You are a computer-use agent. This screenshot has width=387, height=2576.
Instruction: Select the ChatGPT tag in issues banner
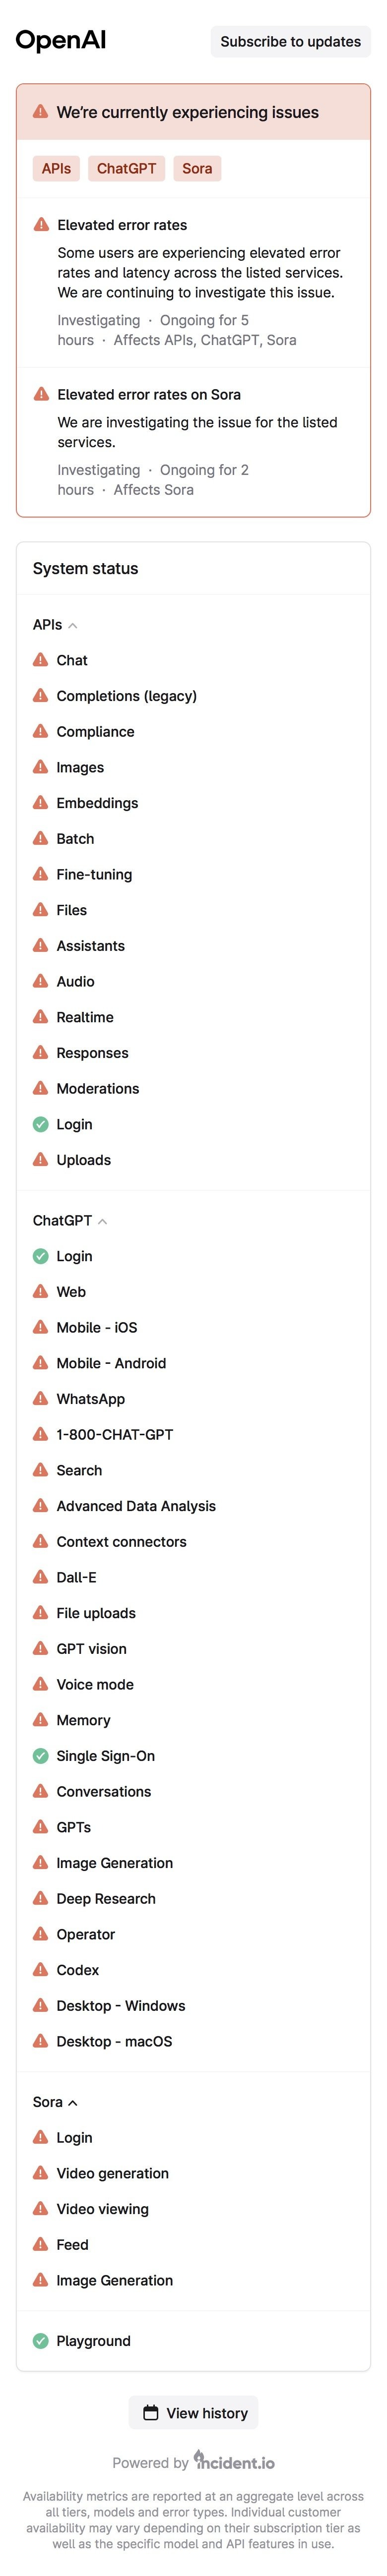click(x=126, y=168)
